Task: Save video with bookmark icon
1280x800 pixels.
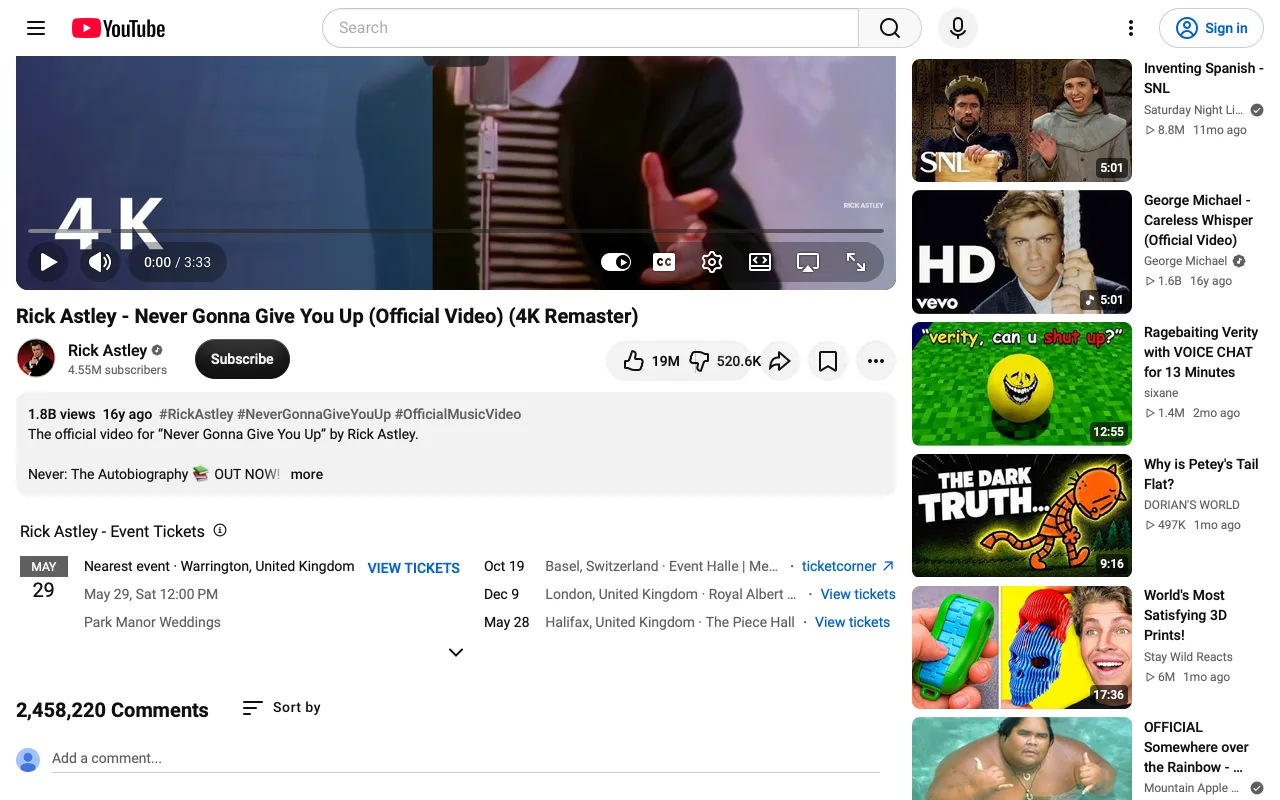Action: click(828, 361)
